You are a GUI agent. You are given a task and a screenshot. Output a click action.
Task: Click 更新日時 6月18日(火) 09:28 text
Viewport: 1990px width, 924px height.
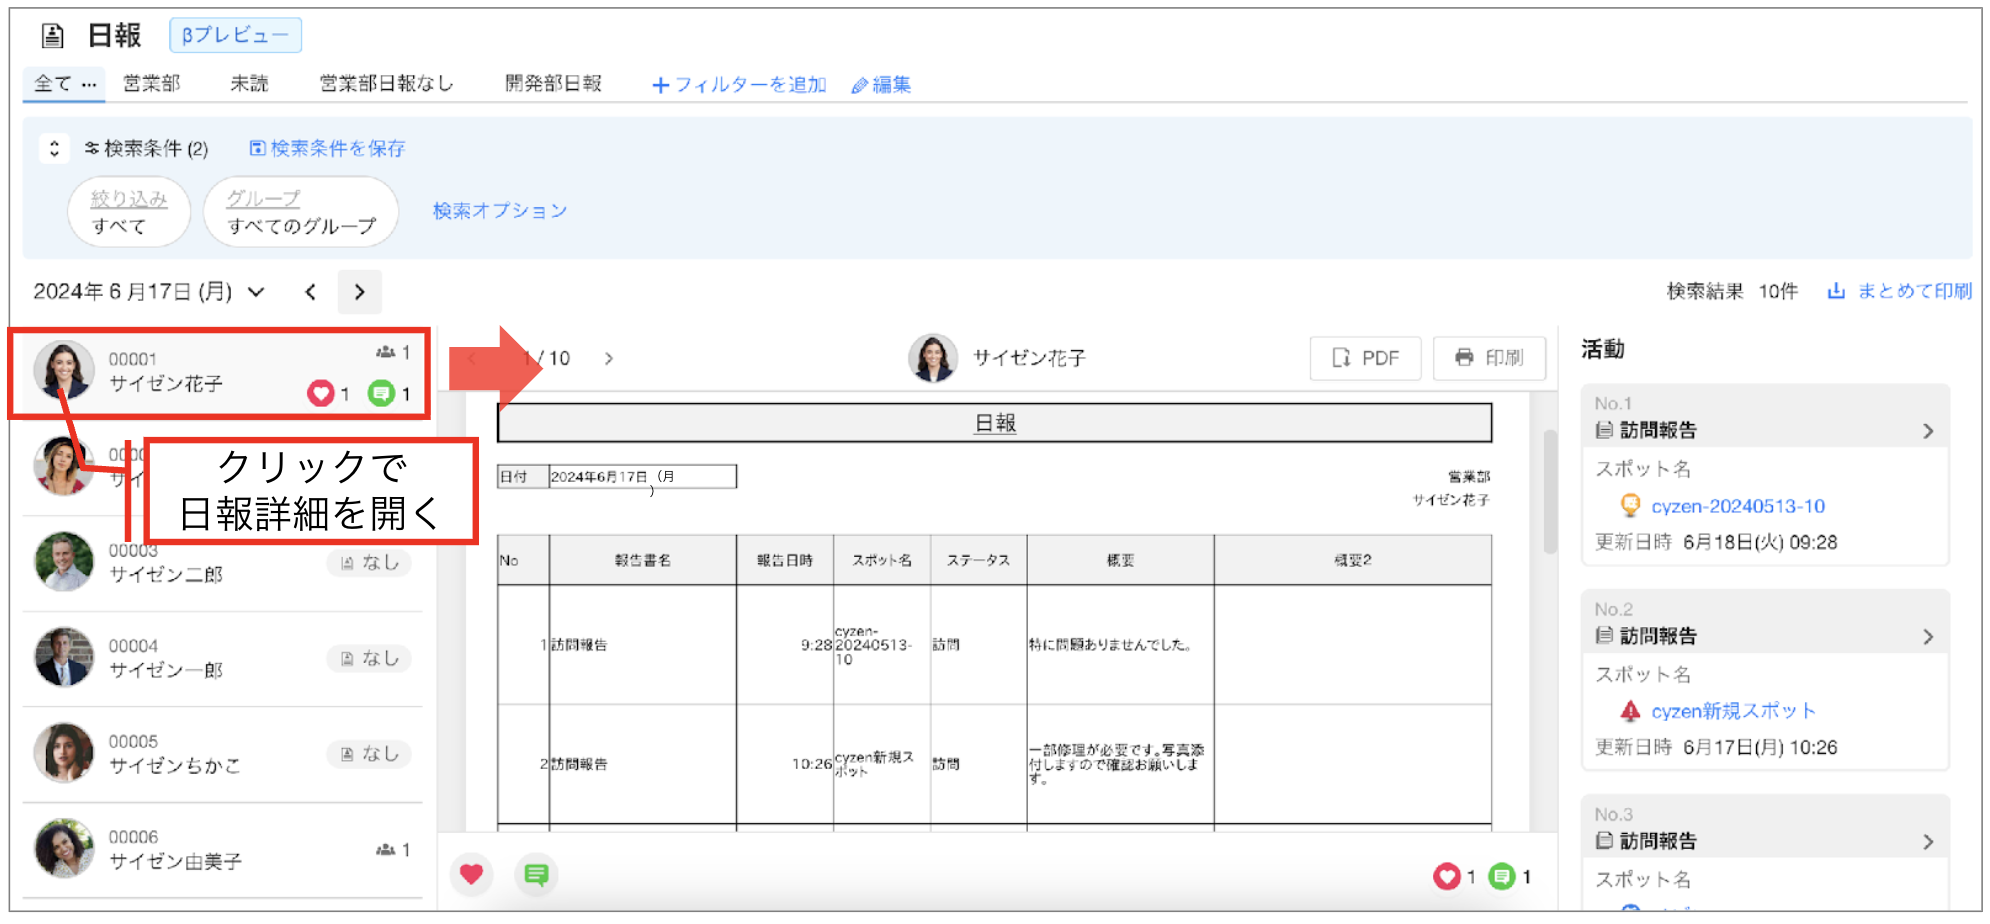[x=1716, y=542]
